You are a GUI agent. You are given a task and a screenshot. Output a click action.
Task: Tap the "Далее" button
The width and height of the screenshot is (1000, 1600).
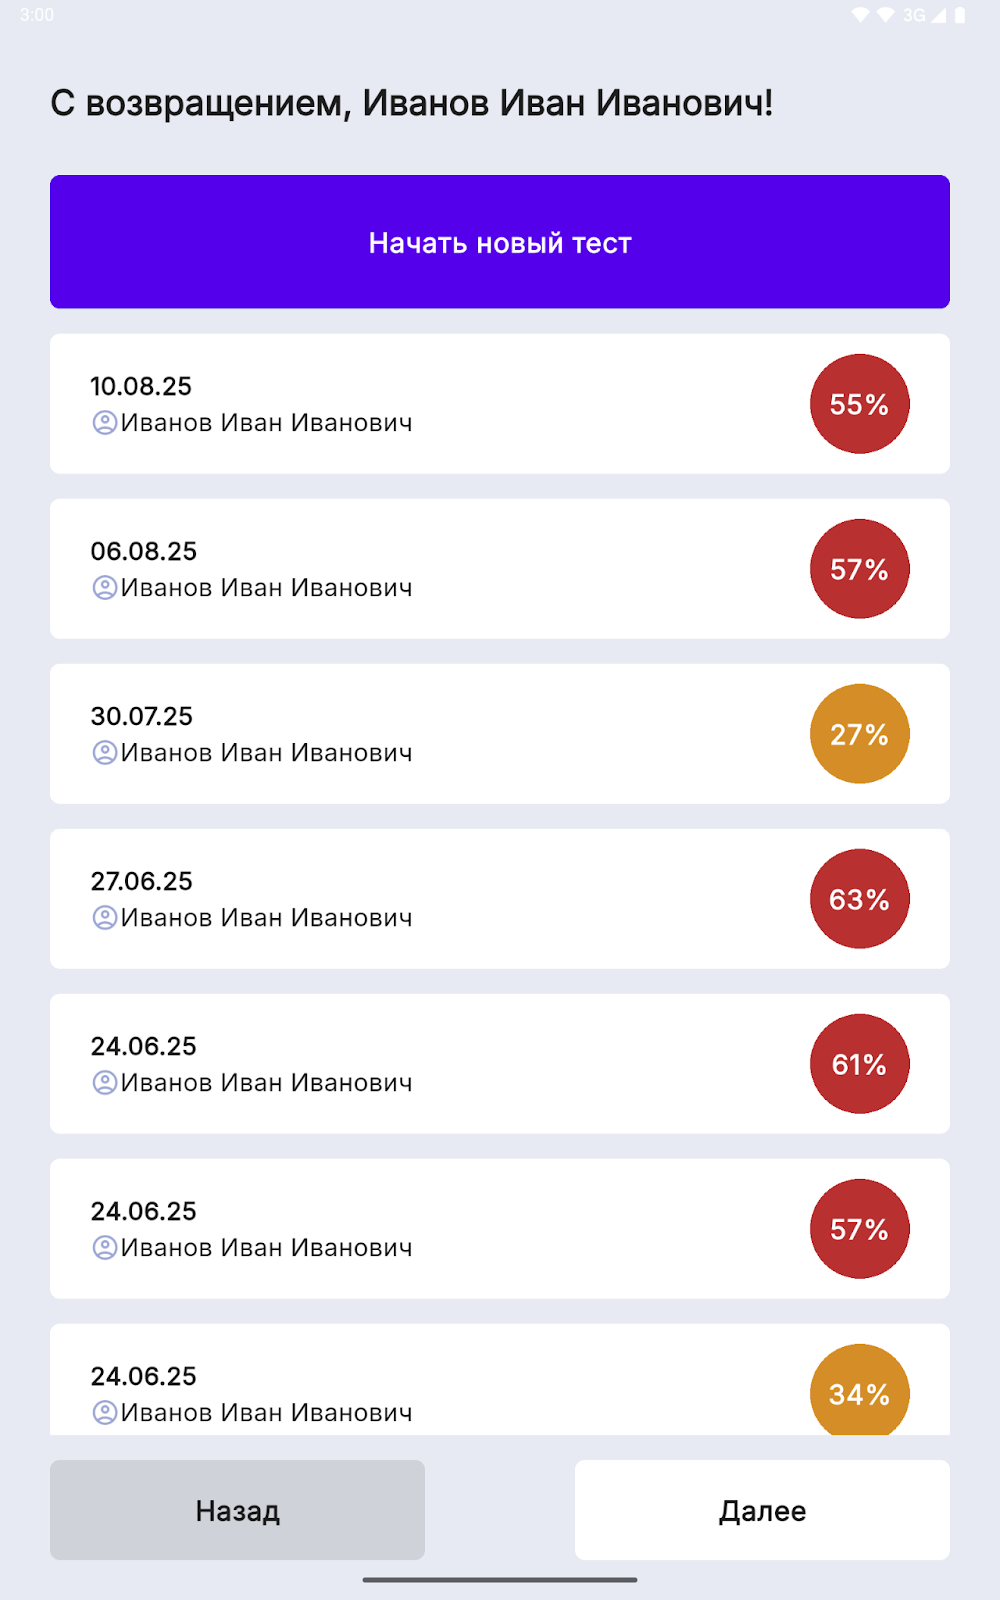coord(762,1510)
